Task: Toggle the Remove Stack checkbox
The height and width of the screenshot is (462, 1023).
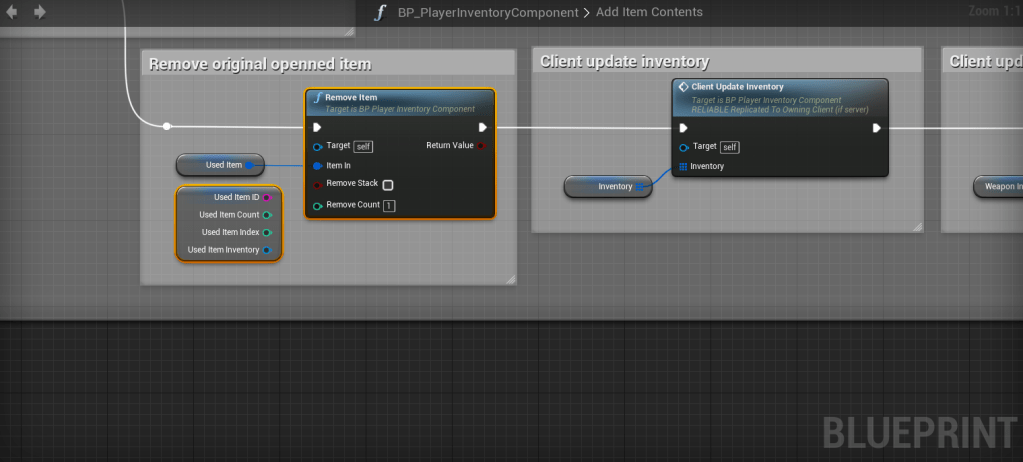Action: 388,185
